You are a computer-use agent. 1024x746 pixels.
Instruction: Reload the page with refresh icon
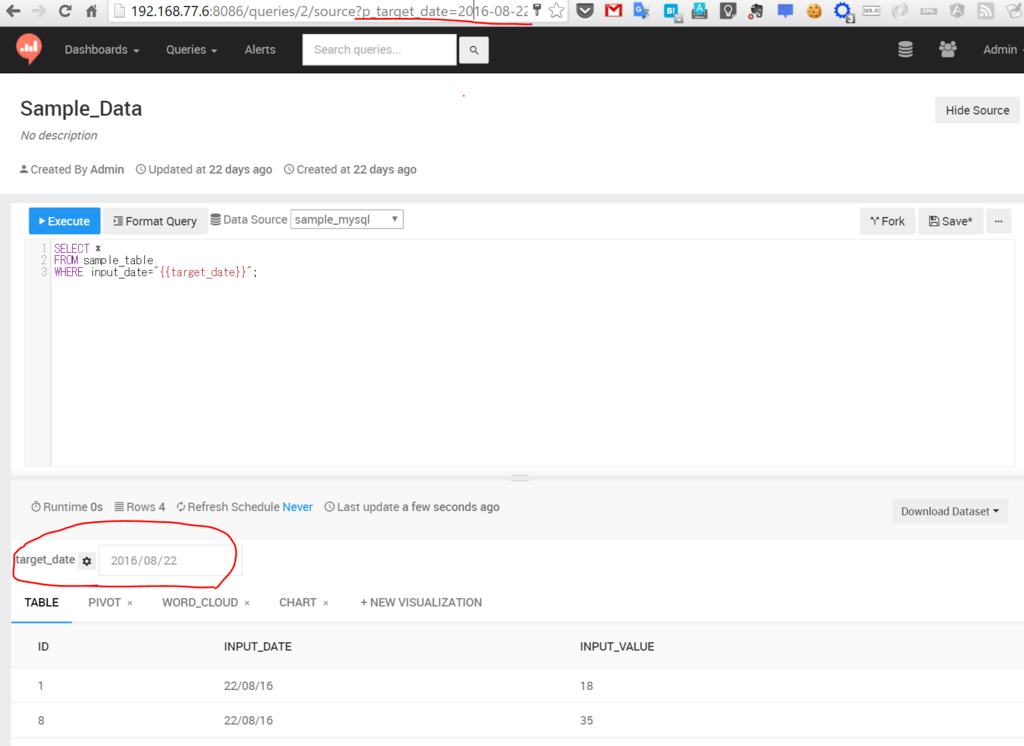[x=65, y=10]
